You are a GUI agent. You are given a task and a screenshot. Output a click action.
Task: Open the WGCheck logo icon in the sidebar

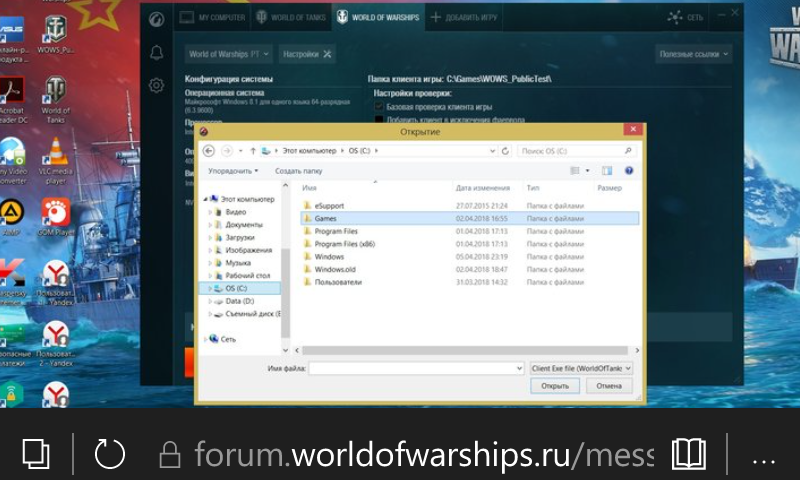[x=156, y=19]
